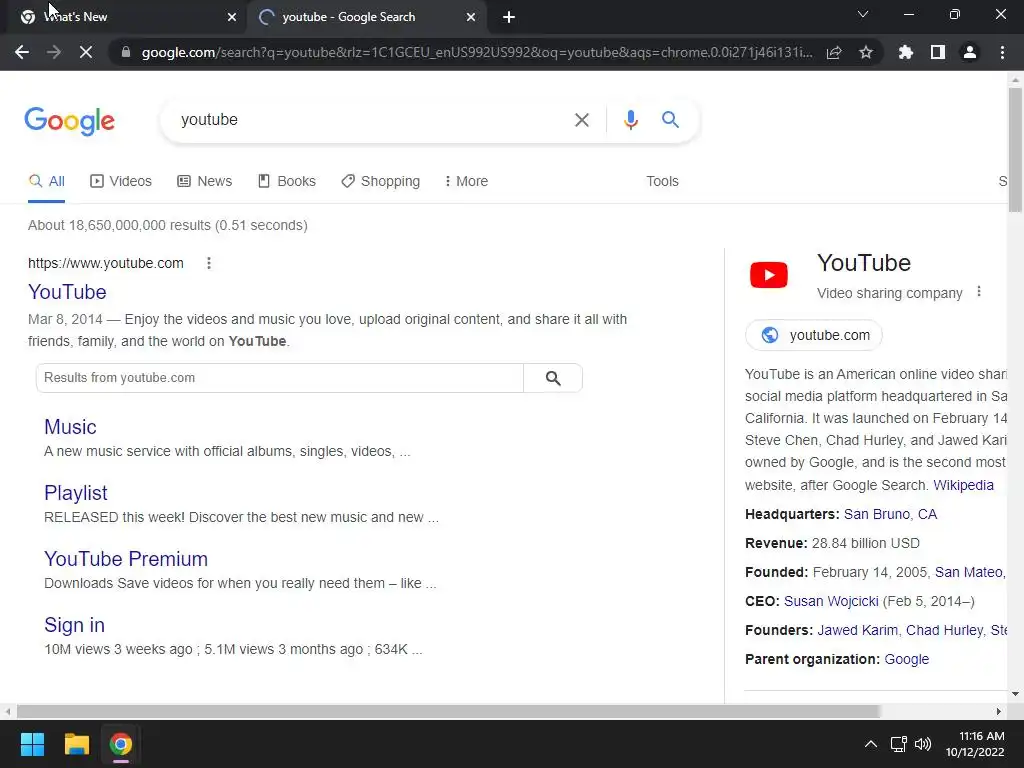Open more options in YouTube knowledge panel
Screen dimensions: 1024x768
[x=978, y=291]
